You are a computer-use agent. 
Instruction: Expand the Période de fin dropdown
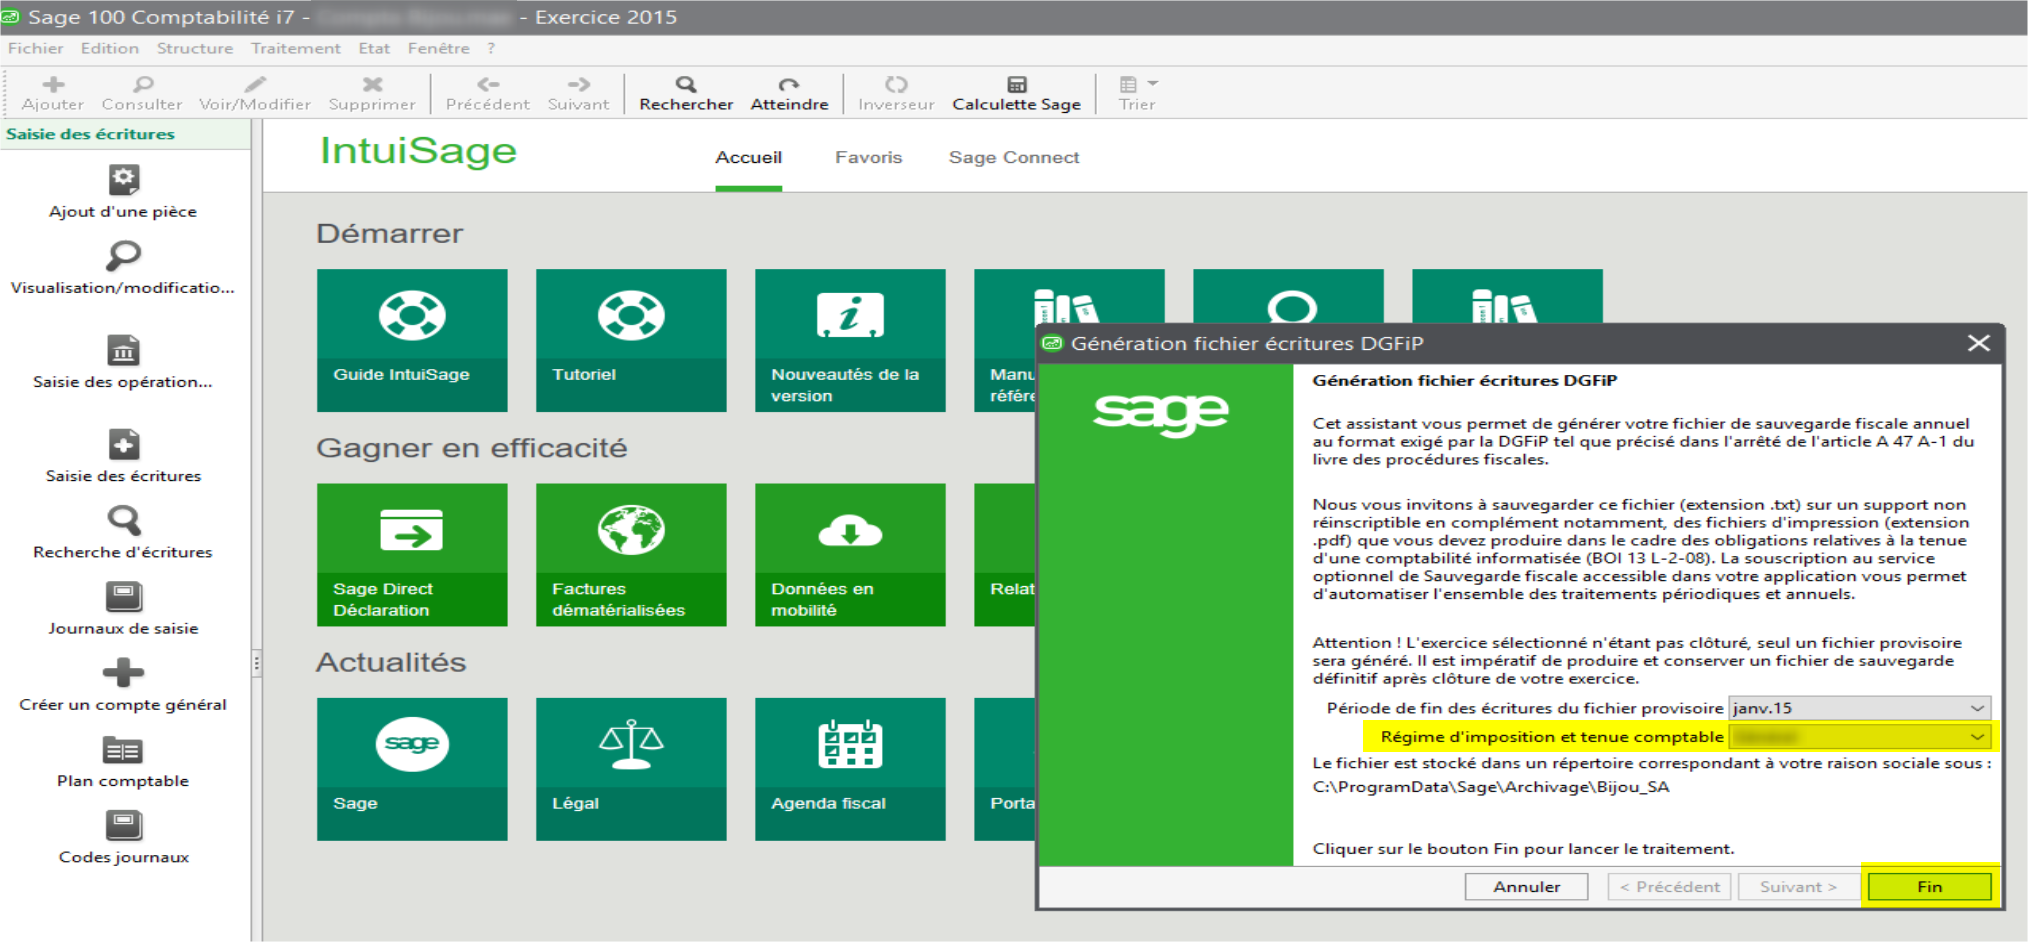pos(1976,708)
